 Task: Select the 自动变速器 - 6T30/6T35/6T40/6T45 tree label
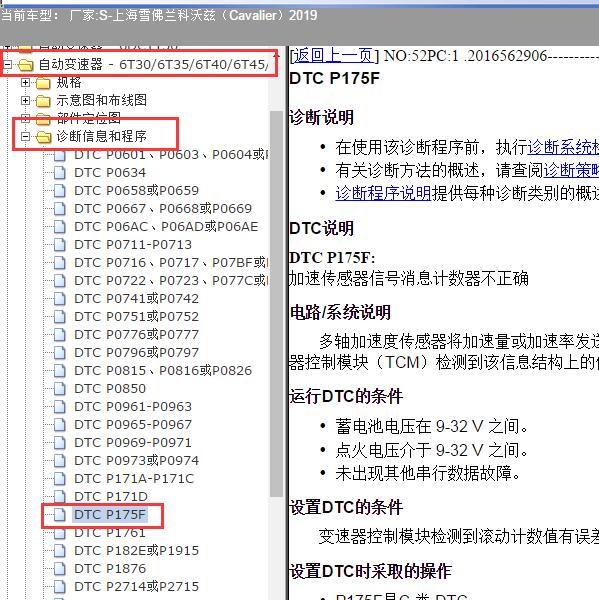pyautogui.click(x=153, y=65)
